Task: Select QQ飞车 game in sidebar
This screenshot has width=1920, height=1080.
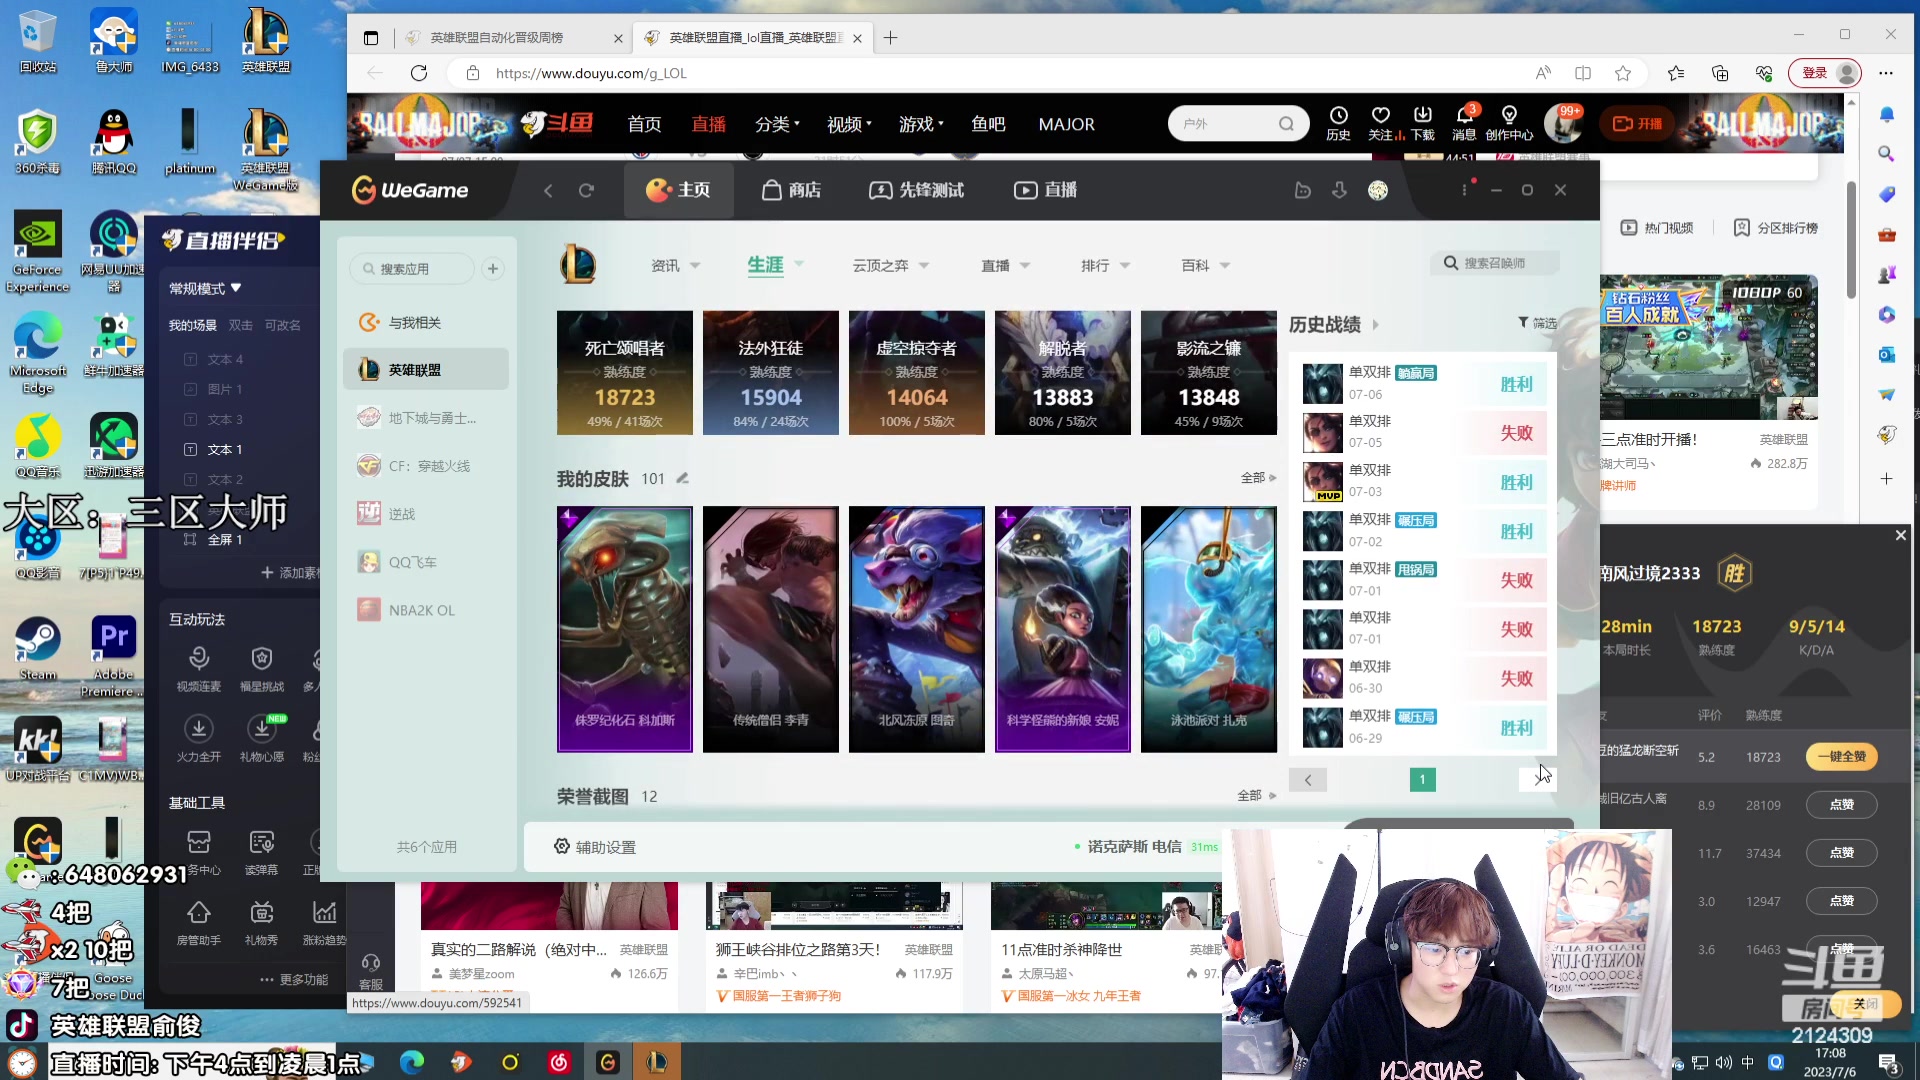Action: [425, 562]
